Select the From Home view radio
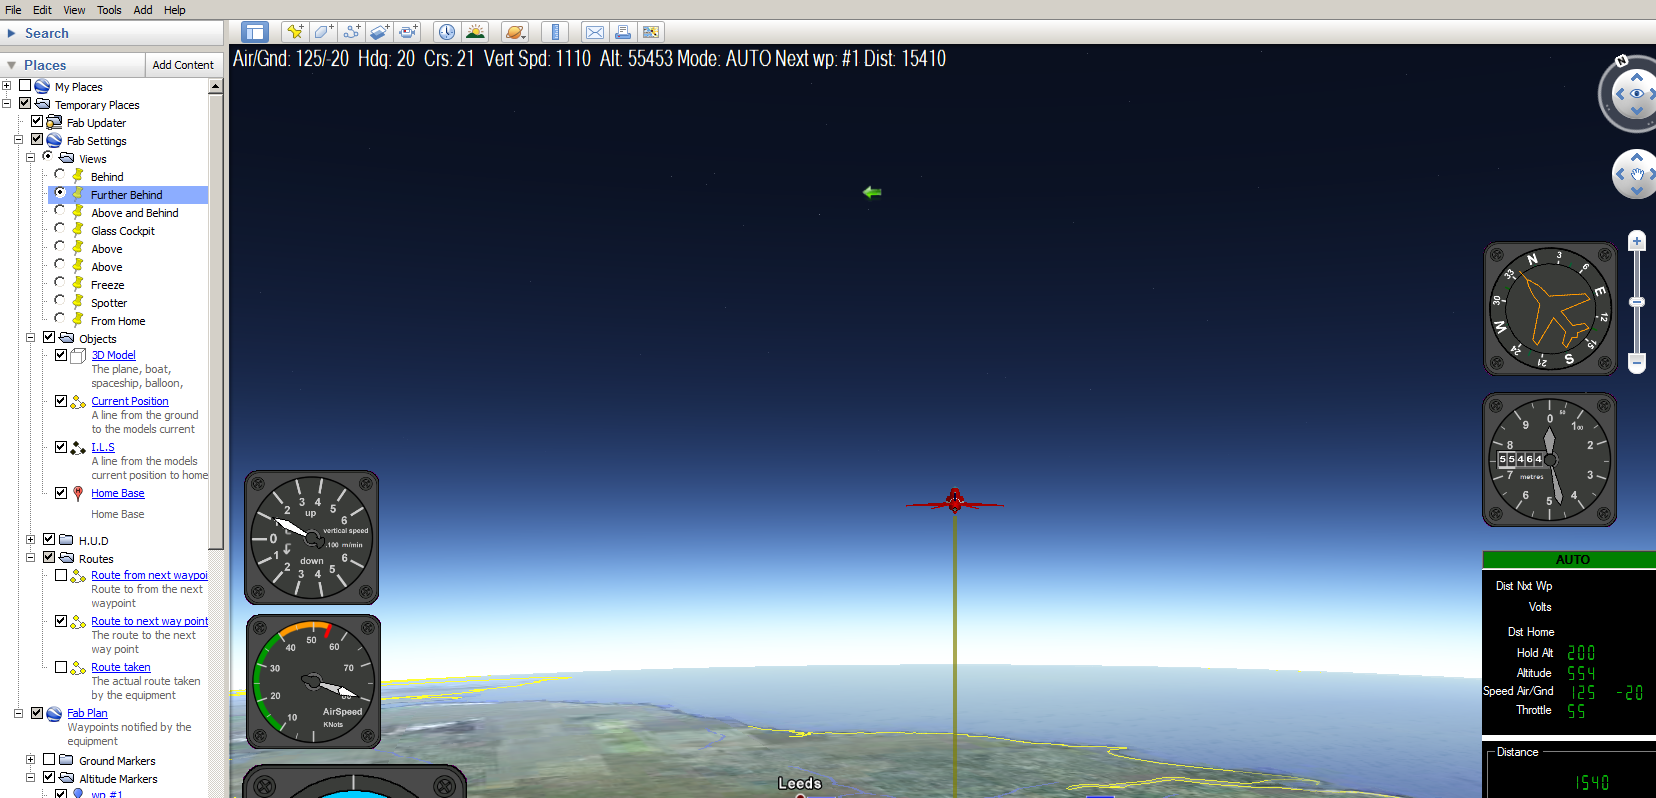This screenshot has width=1656, height=798. coord(59,319)
